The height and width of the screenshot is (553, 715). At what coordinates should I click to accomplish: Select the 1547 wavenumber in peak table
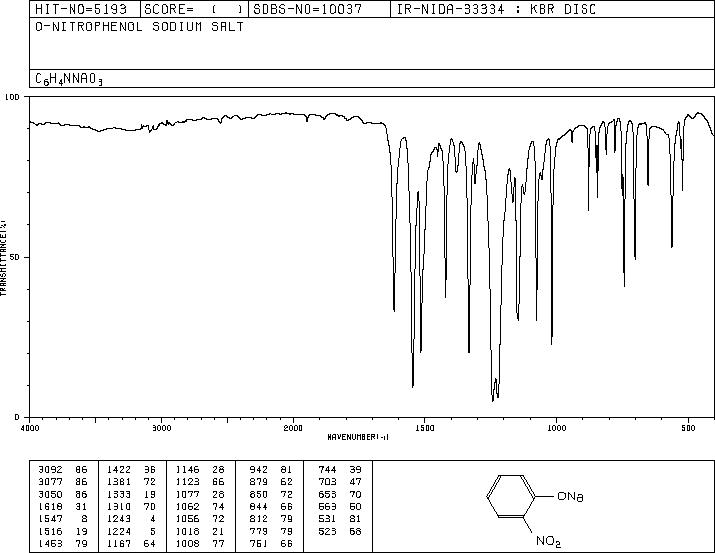click(x=50, y=519)
